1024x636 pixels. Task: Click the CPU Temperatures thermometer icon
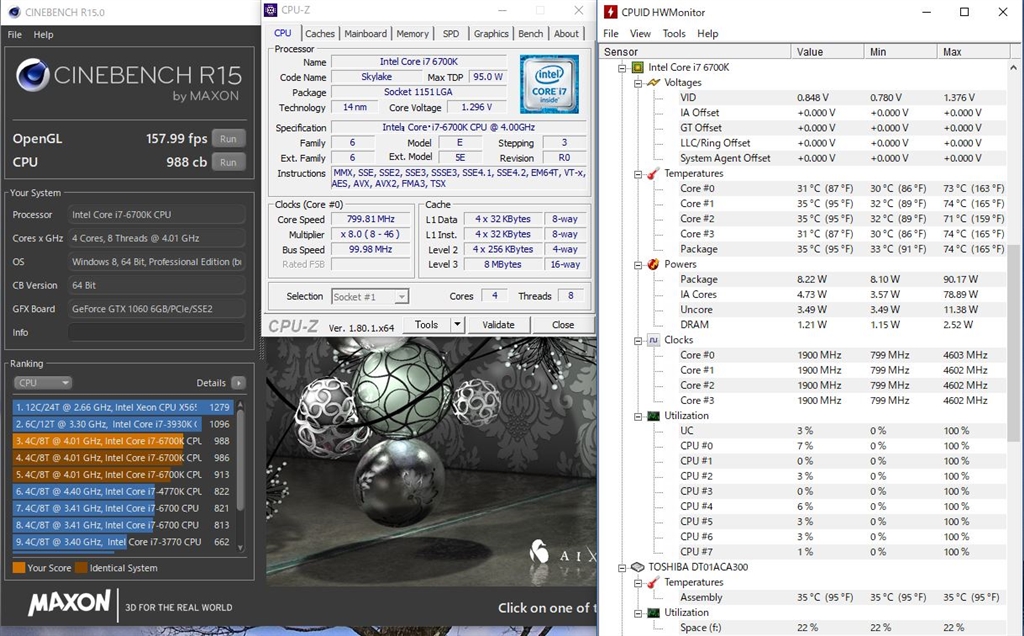pyautogui.click(x=653, y=173)
